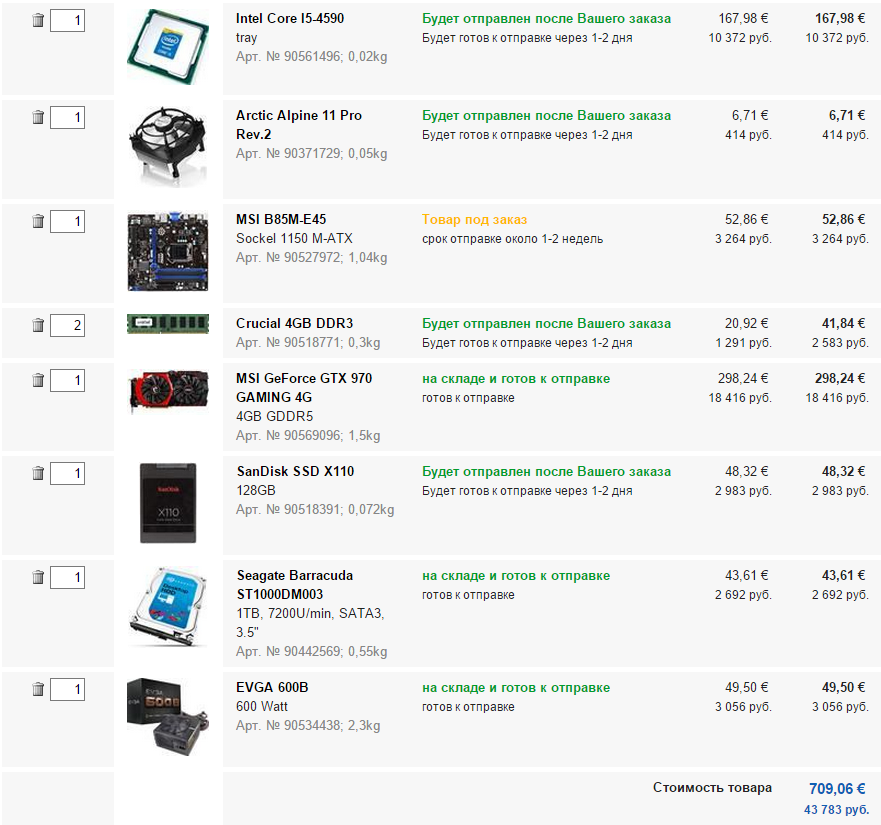Click trash icon for SanDisk SSD X110
This screenshot has width=881, height=825.
click(x=38, y=473)
